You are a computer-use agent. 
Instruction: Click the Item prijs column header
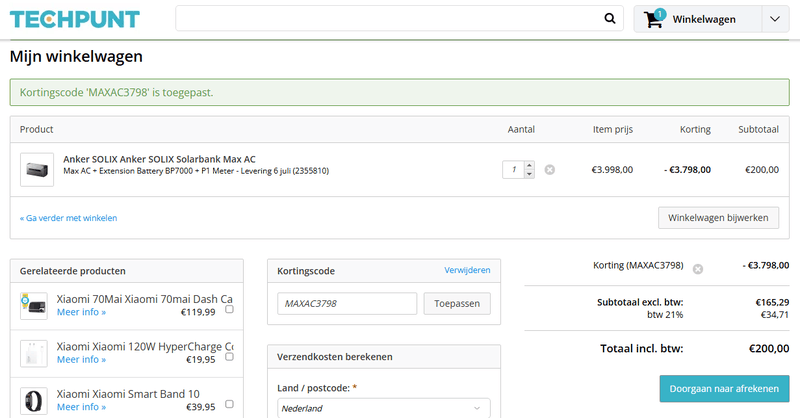[x=613, y=129]
